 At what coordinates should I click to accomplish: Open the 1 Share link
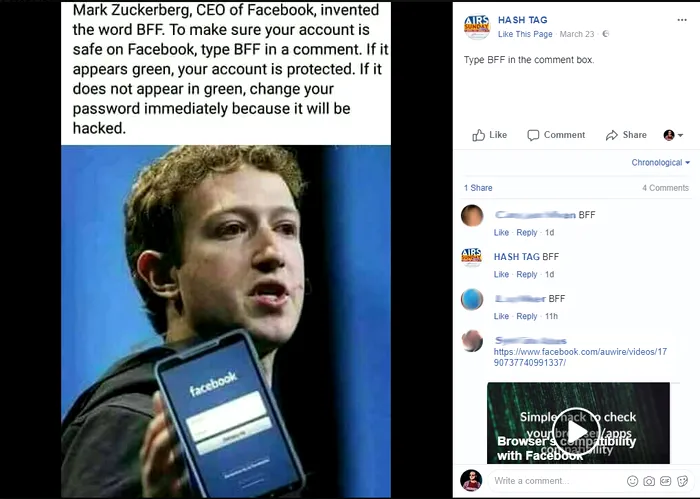pos(478,188)
